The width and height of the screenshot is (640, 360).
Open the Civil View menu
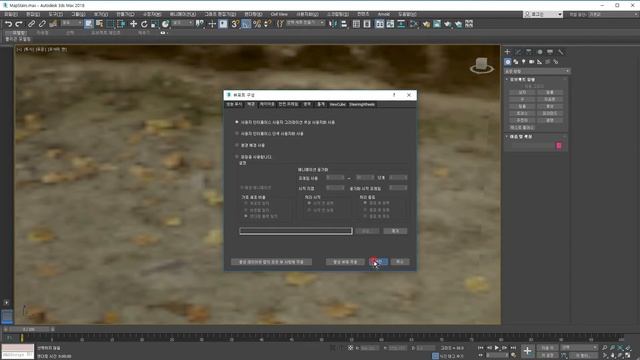(279, 14)
